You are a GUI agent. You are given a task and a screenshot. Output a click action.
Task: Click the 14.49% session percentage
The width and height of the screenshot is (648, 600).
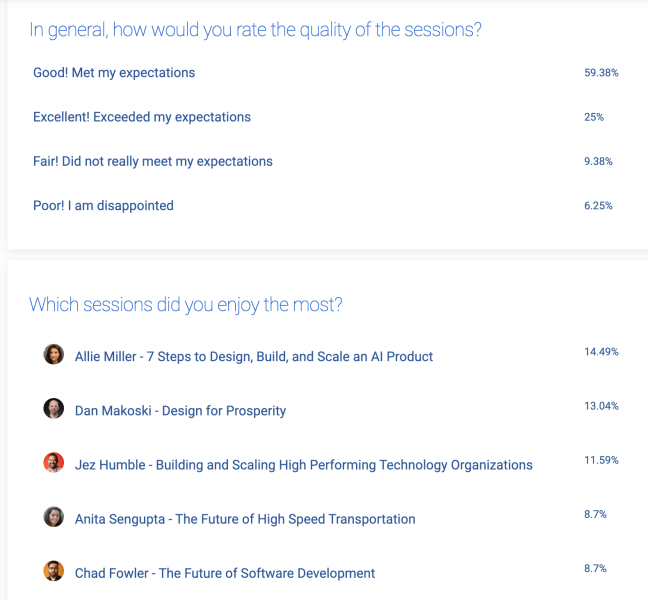601,352
